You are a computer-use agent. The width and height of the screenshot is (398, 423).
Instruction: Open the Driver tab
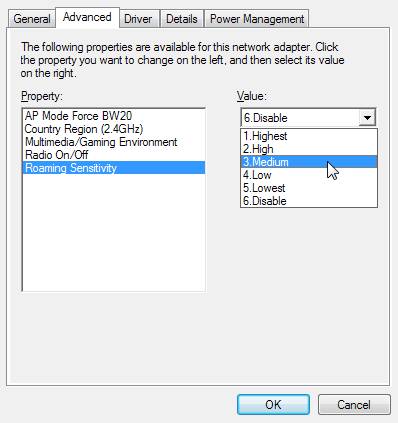pos(138,19)
